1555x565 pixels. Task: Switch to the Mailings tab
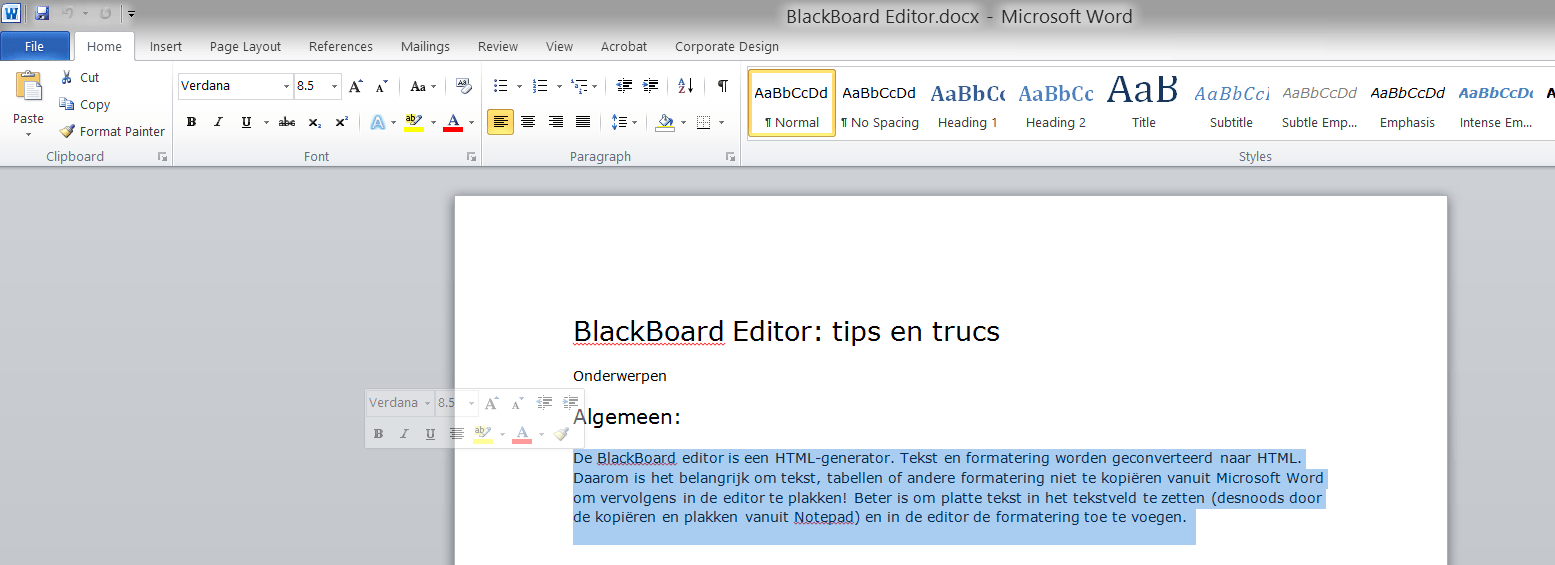click(425, 46)
